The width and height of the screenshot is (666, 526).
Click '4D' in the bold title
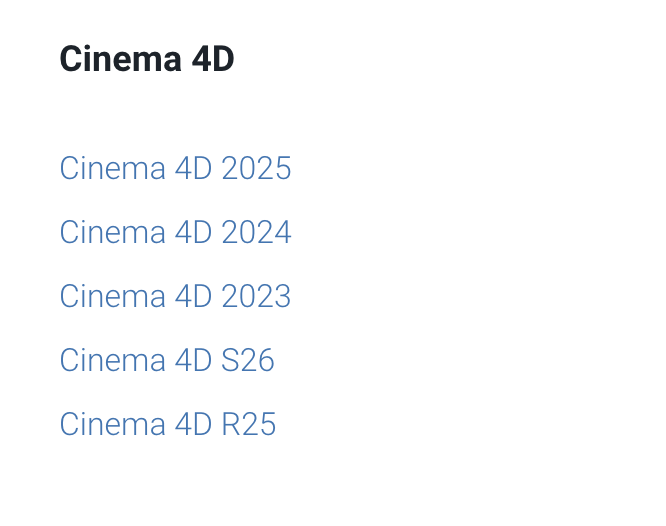[x=213, y=59]
